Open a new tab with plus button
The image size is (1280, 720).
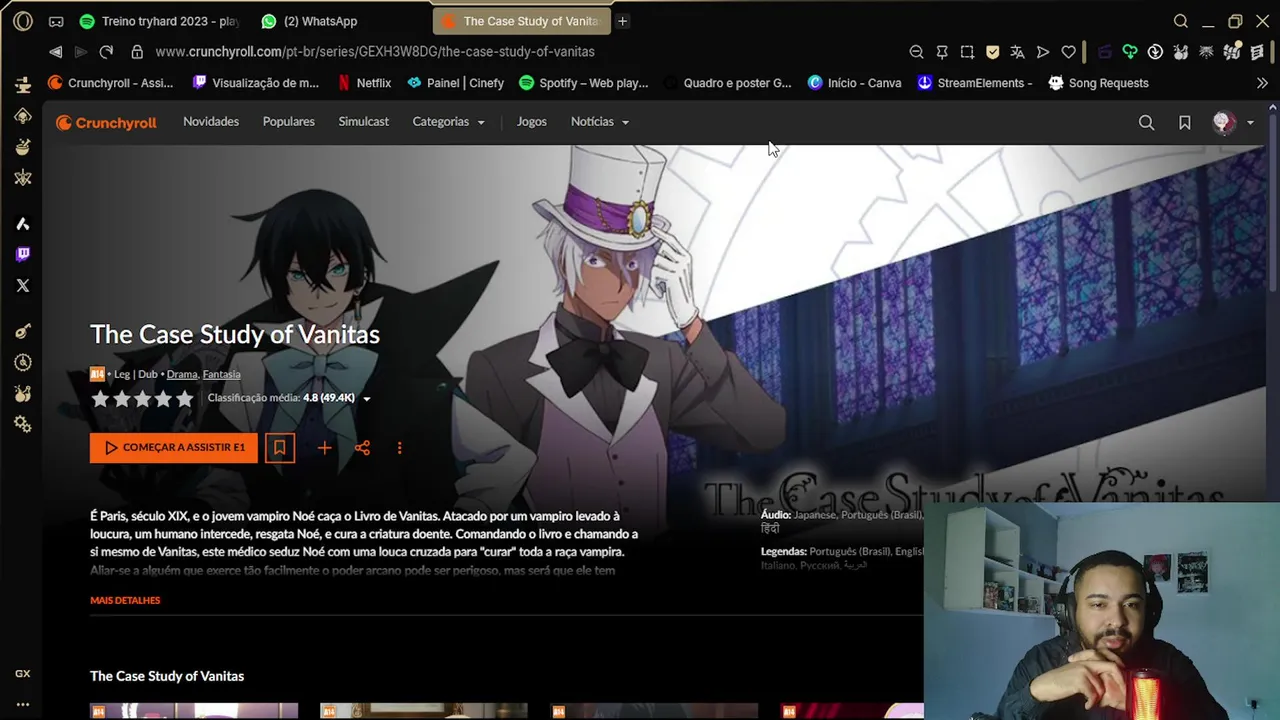coord(622,21)
